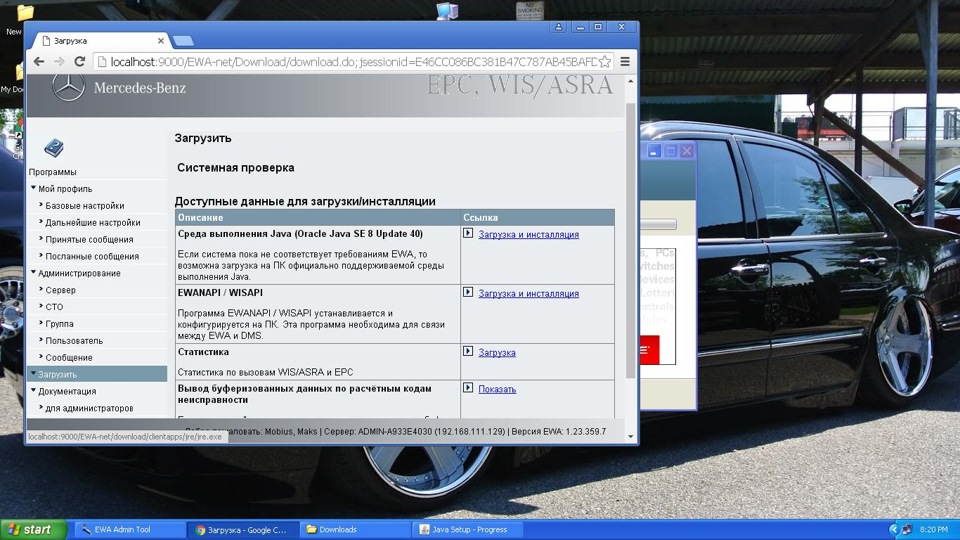
Task: Close the Загрузка browser tab
Action: pos(160,41)
